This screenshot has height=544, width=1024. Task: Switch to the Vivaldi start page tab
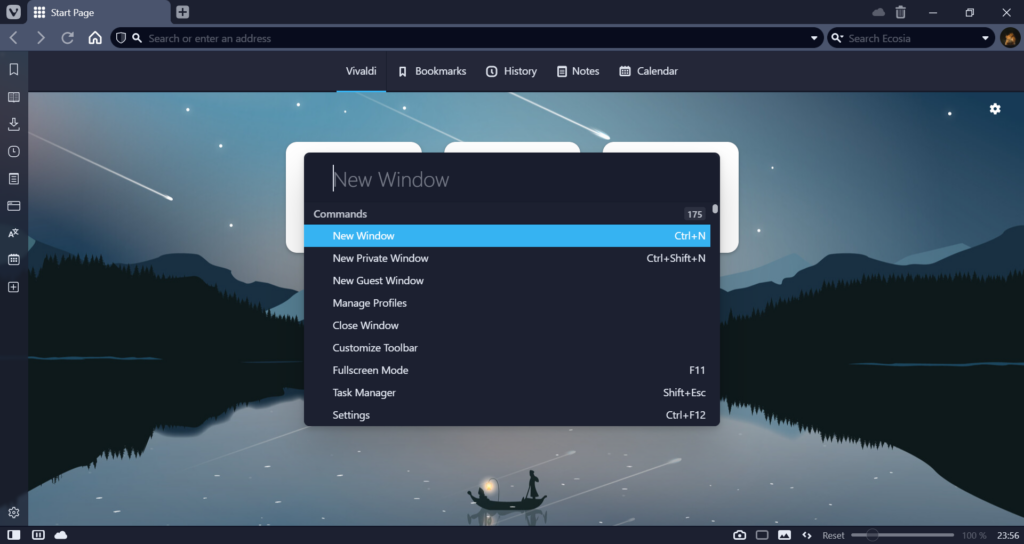coord(361,71)
